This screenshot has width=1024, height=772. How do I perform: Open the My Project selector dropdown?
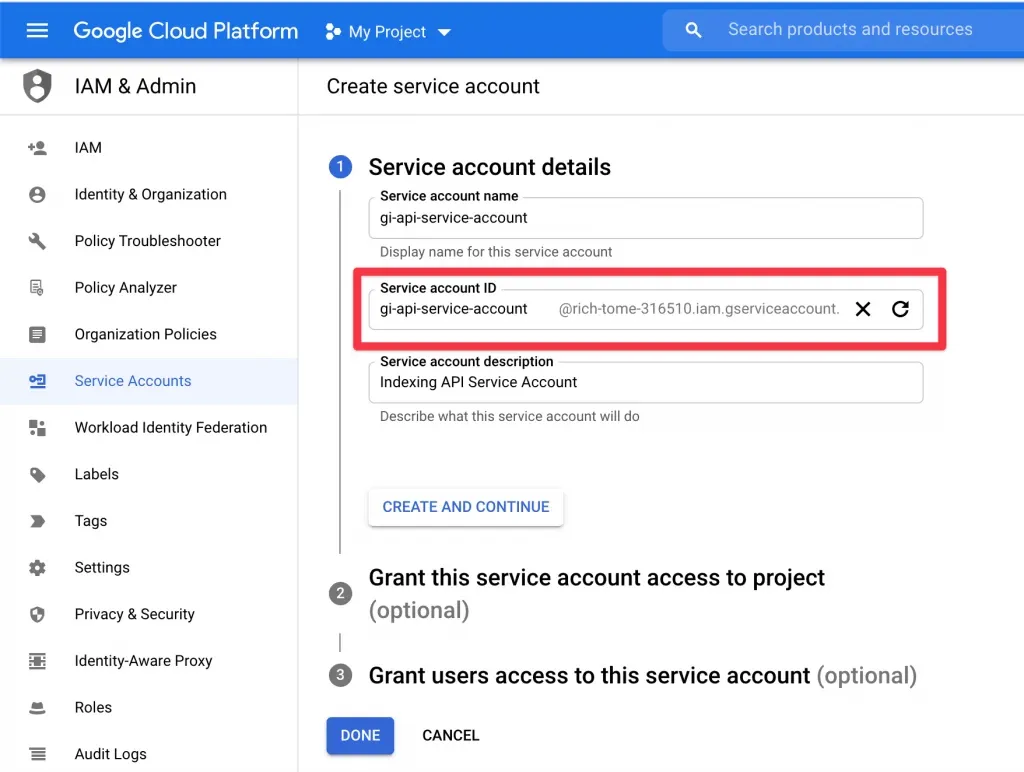388,31
